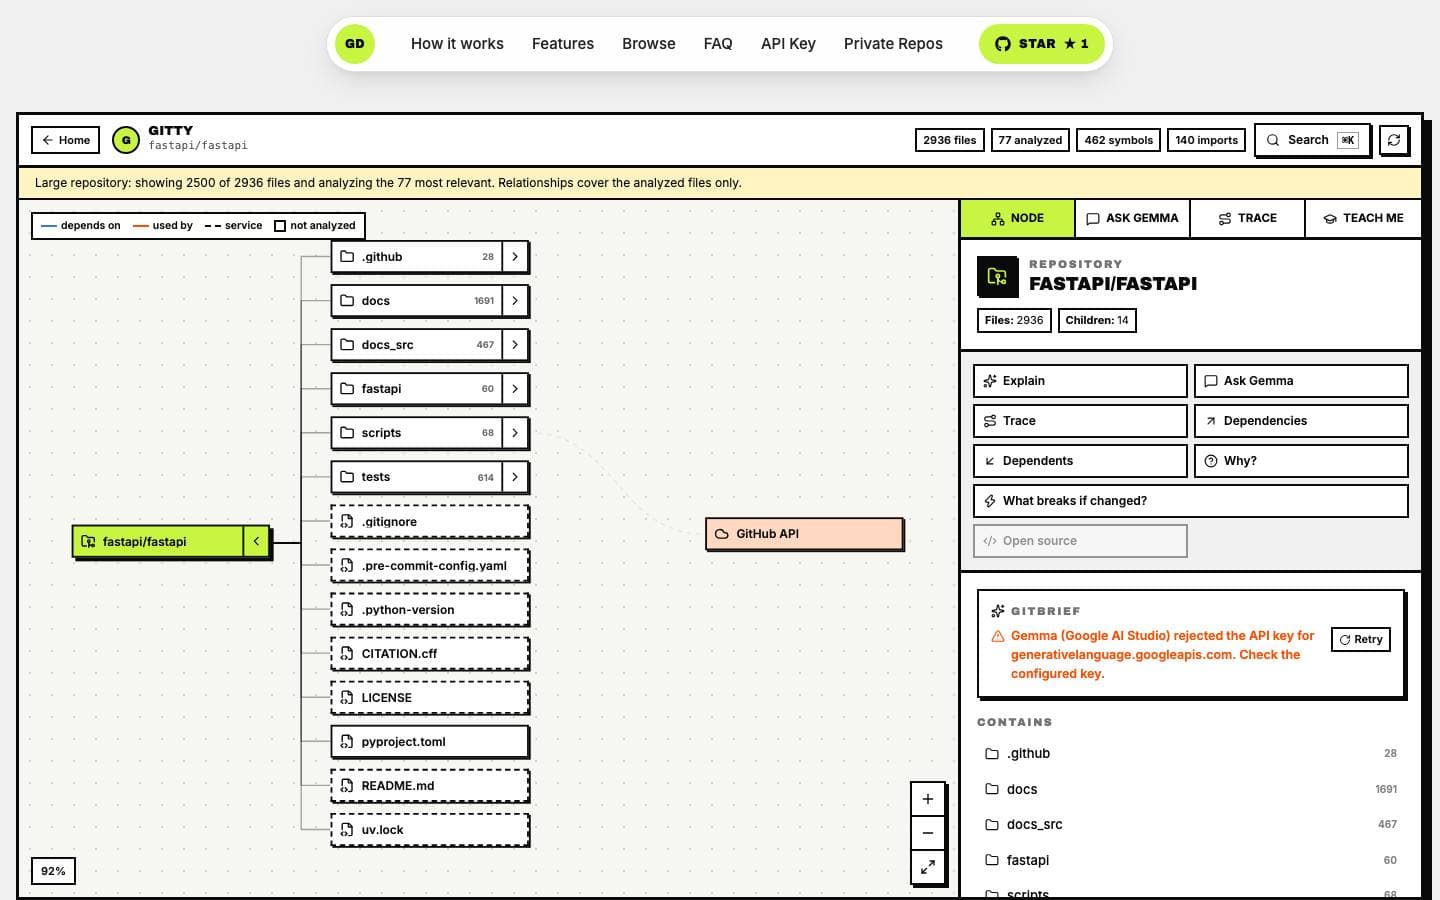The width and height of the screenshot is (1440, 900).
Task: Expand the scripts folder chevron
Action: 515,433
